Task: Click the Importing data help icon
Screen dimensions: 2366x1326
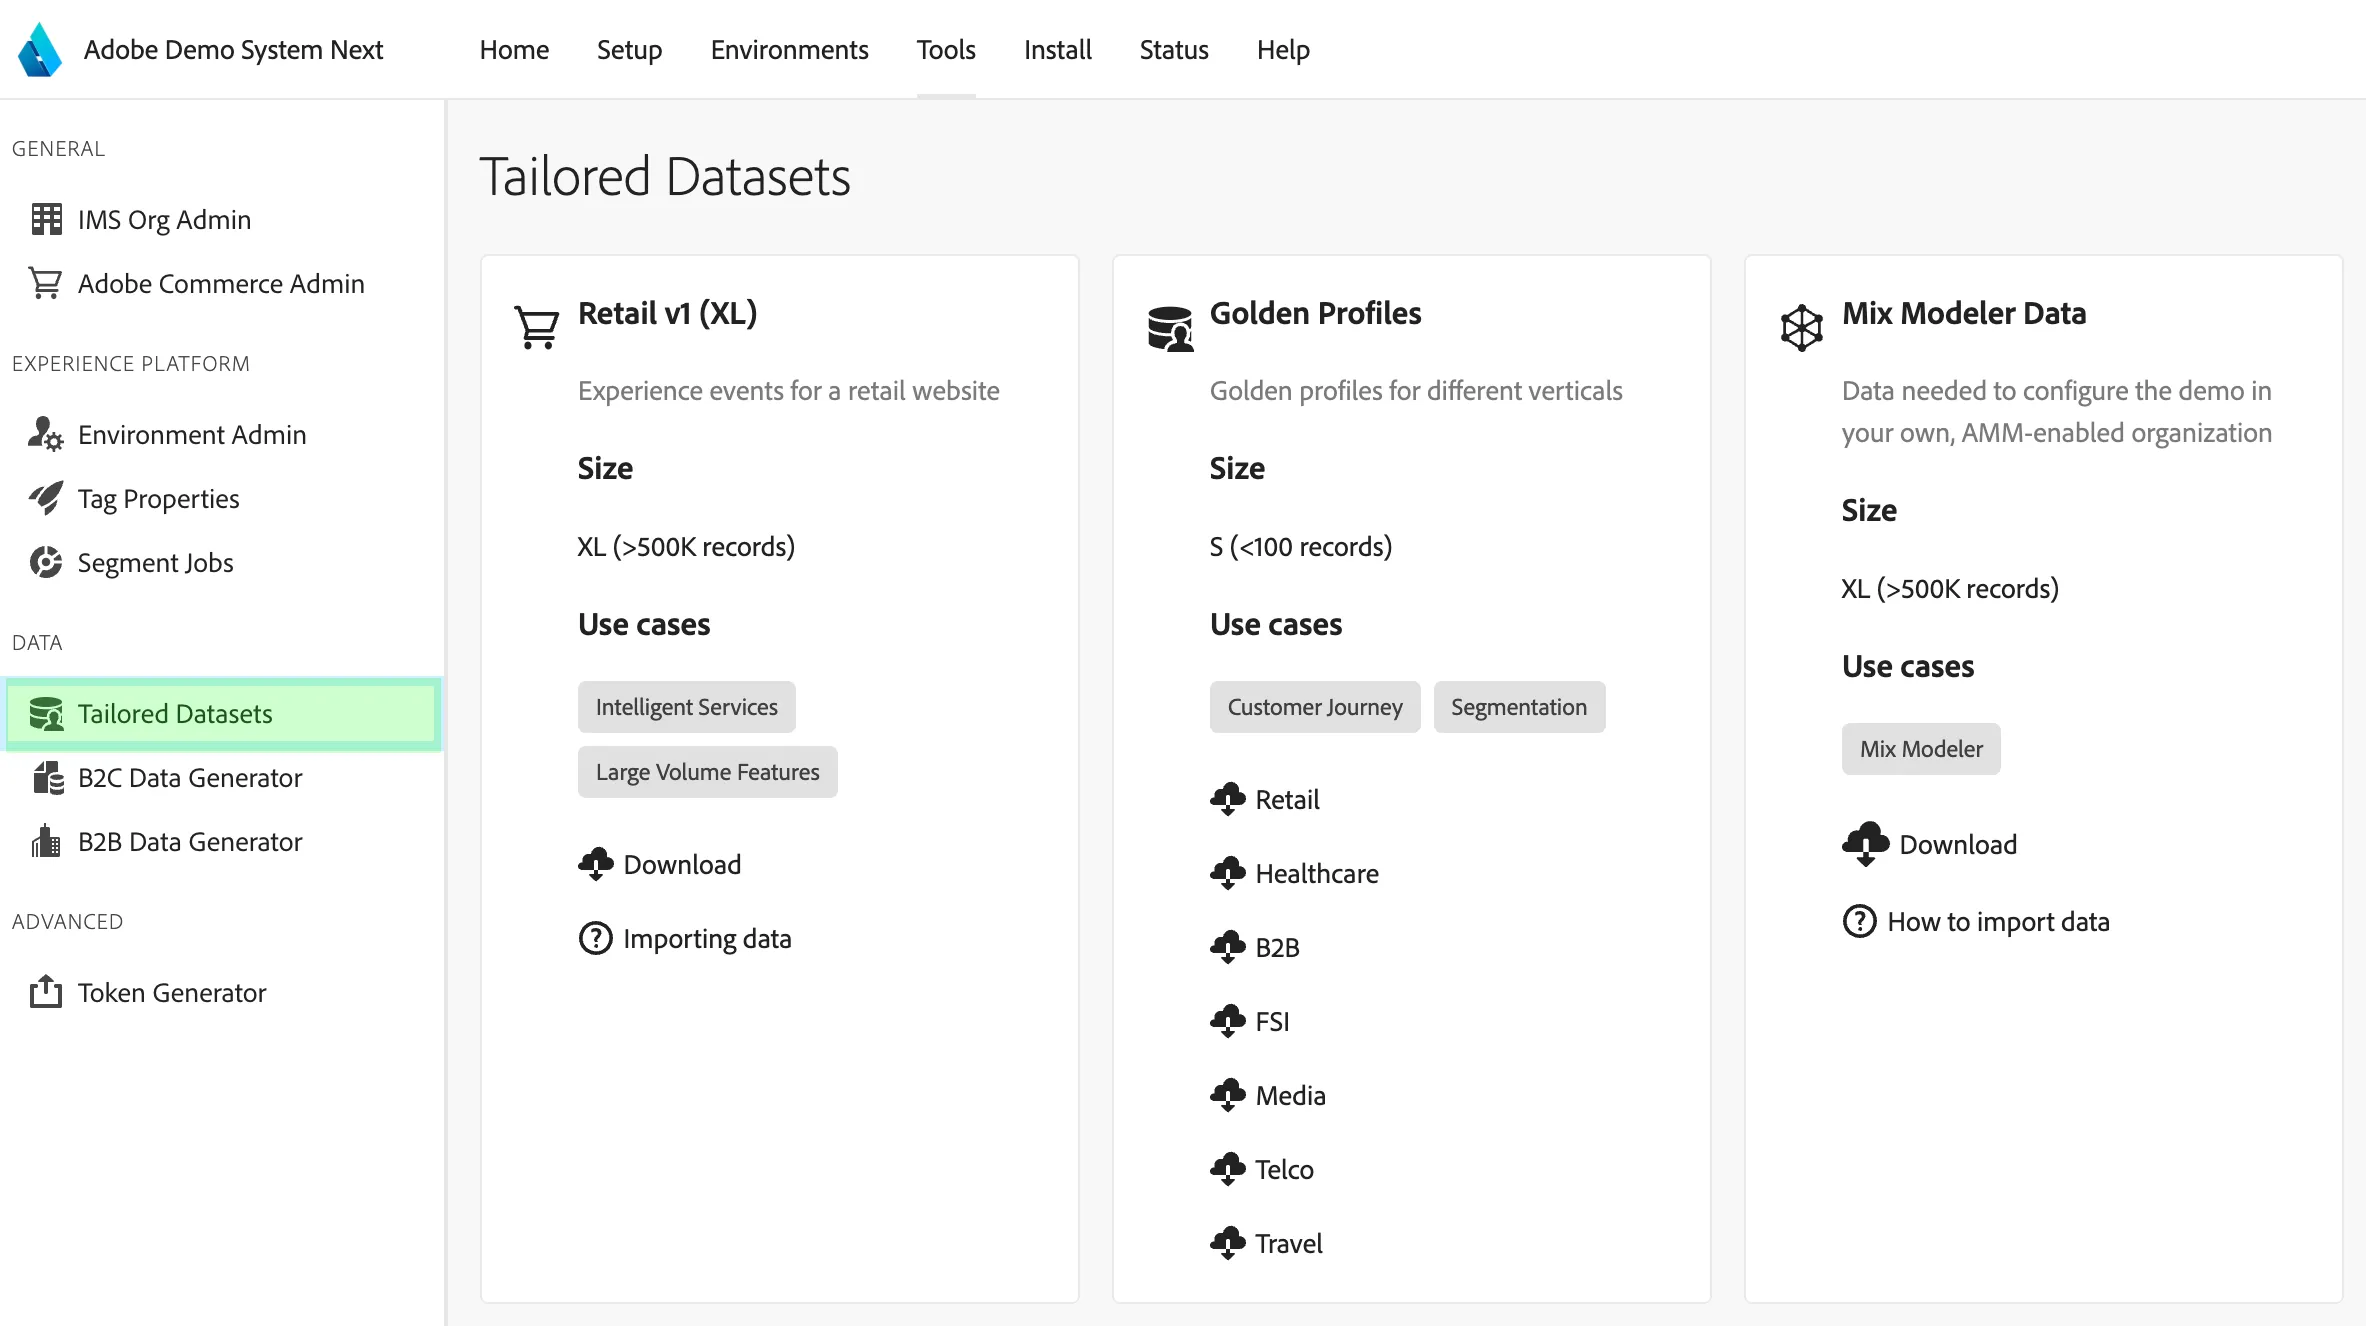Action: tap(596, 938)
